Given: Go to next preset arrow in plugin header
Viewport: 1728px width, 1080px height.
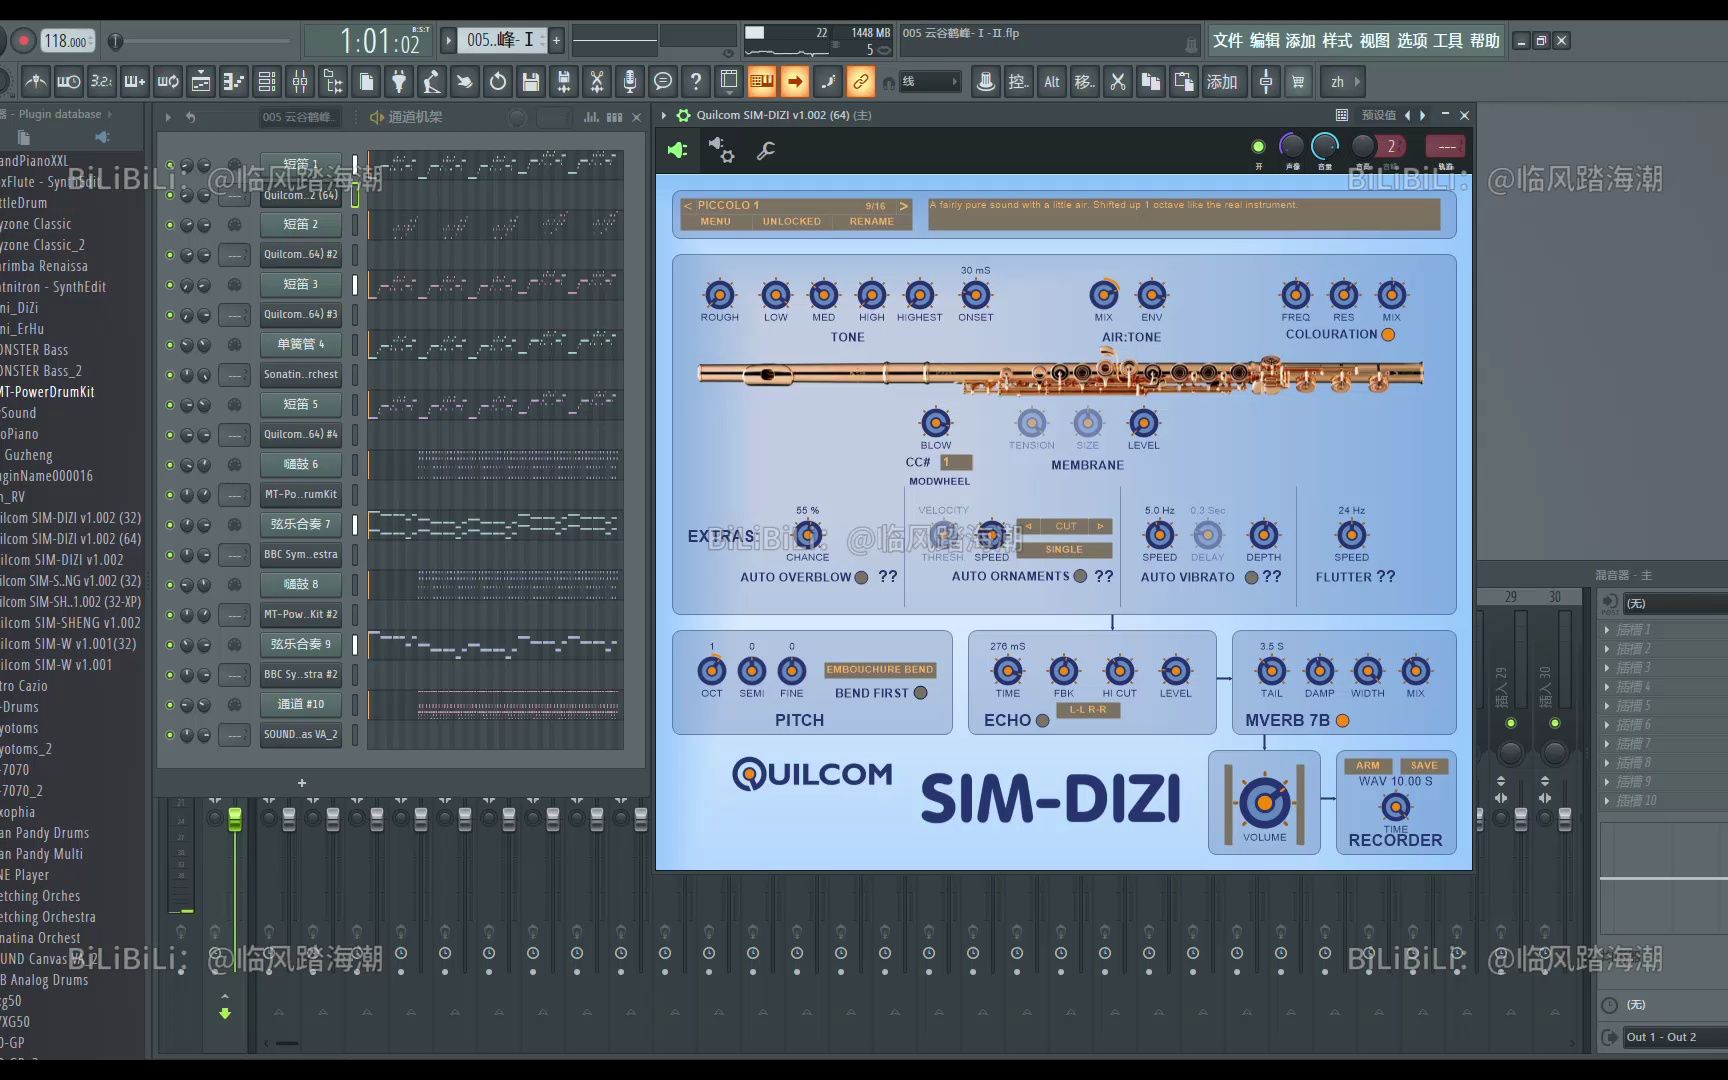Looking at the screenshot, I should (x=1423, y=115).
